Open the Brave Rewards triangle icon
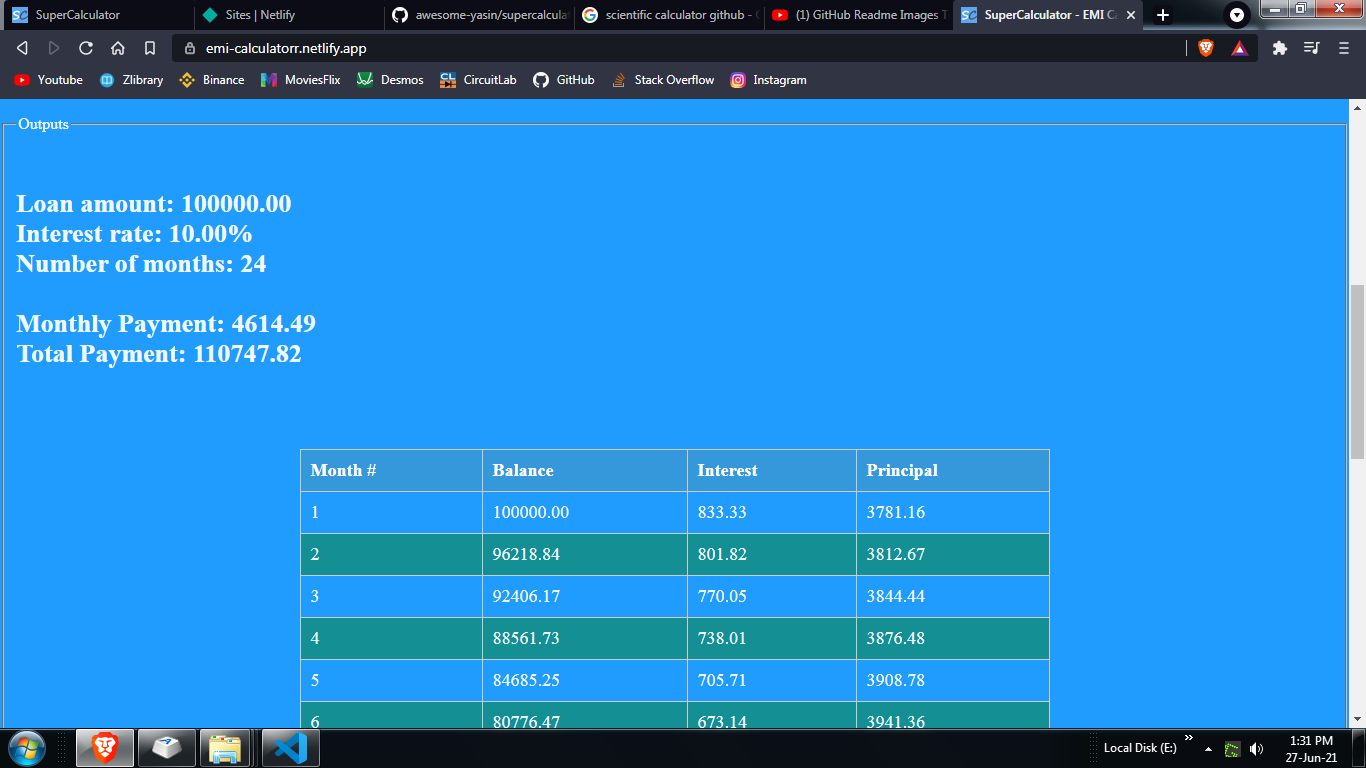This screenshot has width=1366, height=768. (1239, 48)
